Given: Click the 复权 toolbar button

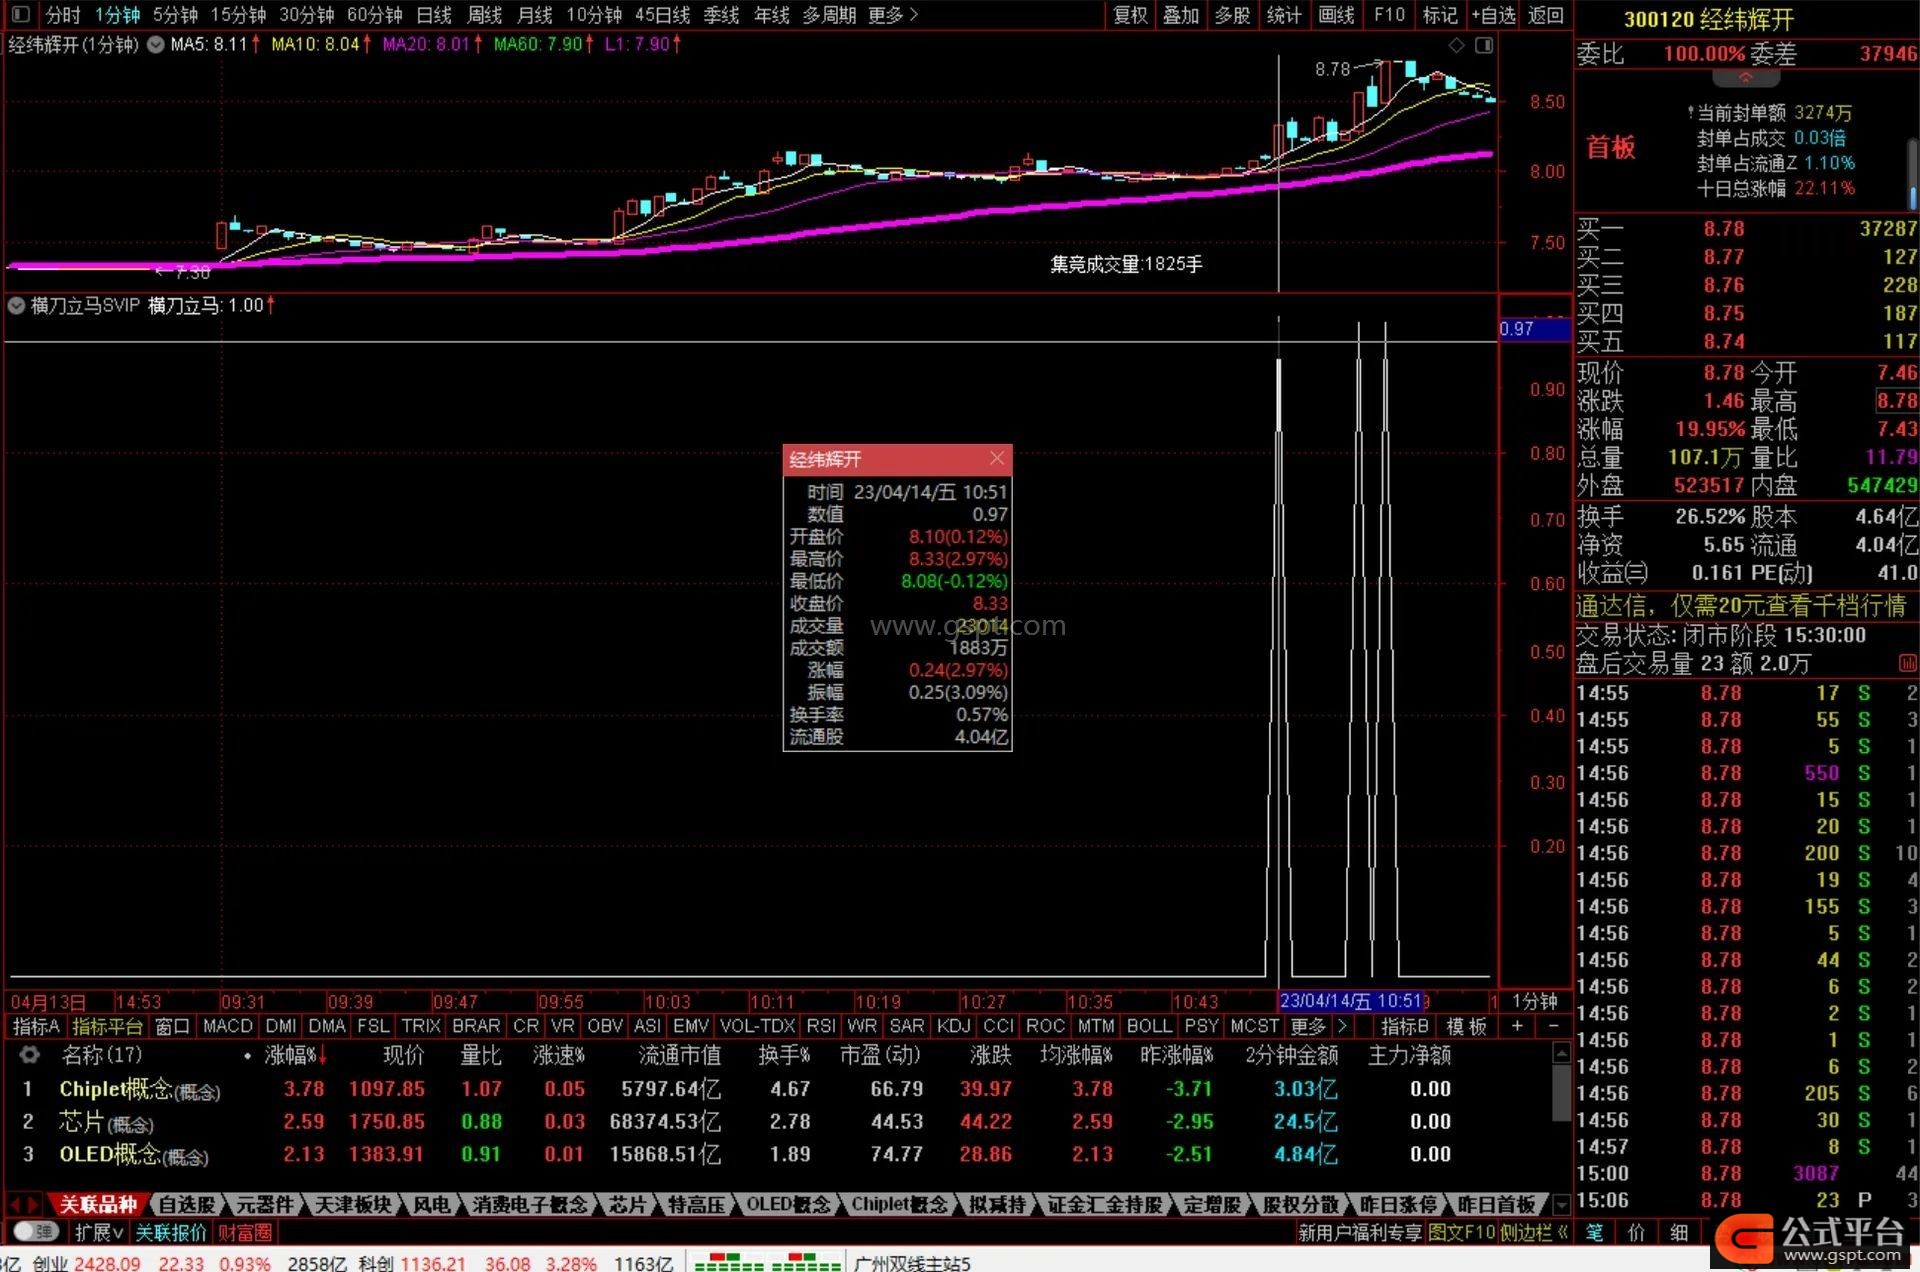Looking at the screenshot, I should point(1130,14).
